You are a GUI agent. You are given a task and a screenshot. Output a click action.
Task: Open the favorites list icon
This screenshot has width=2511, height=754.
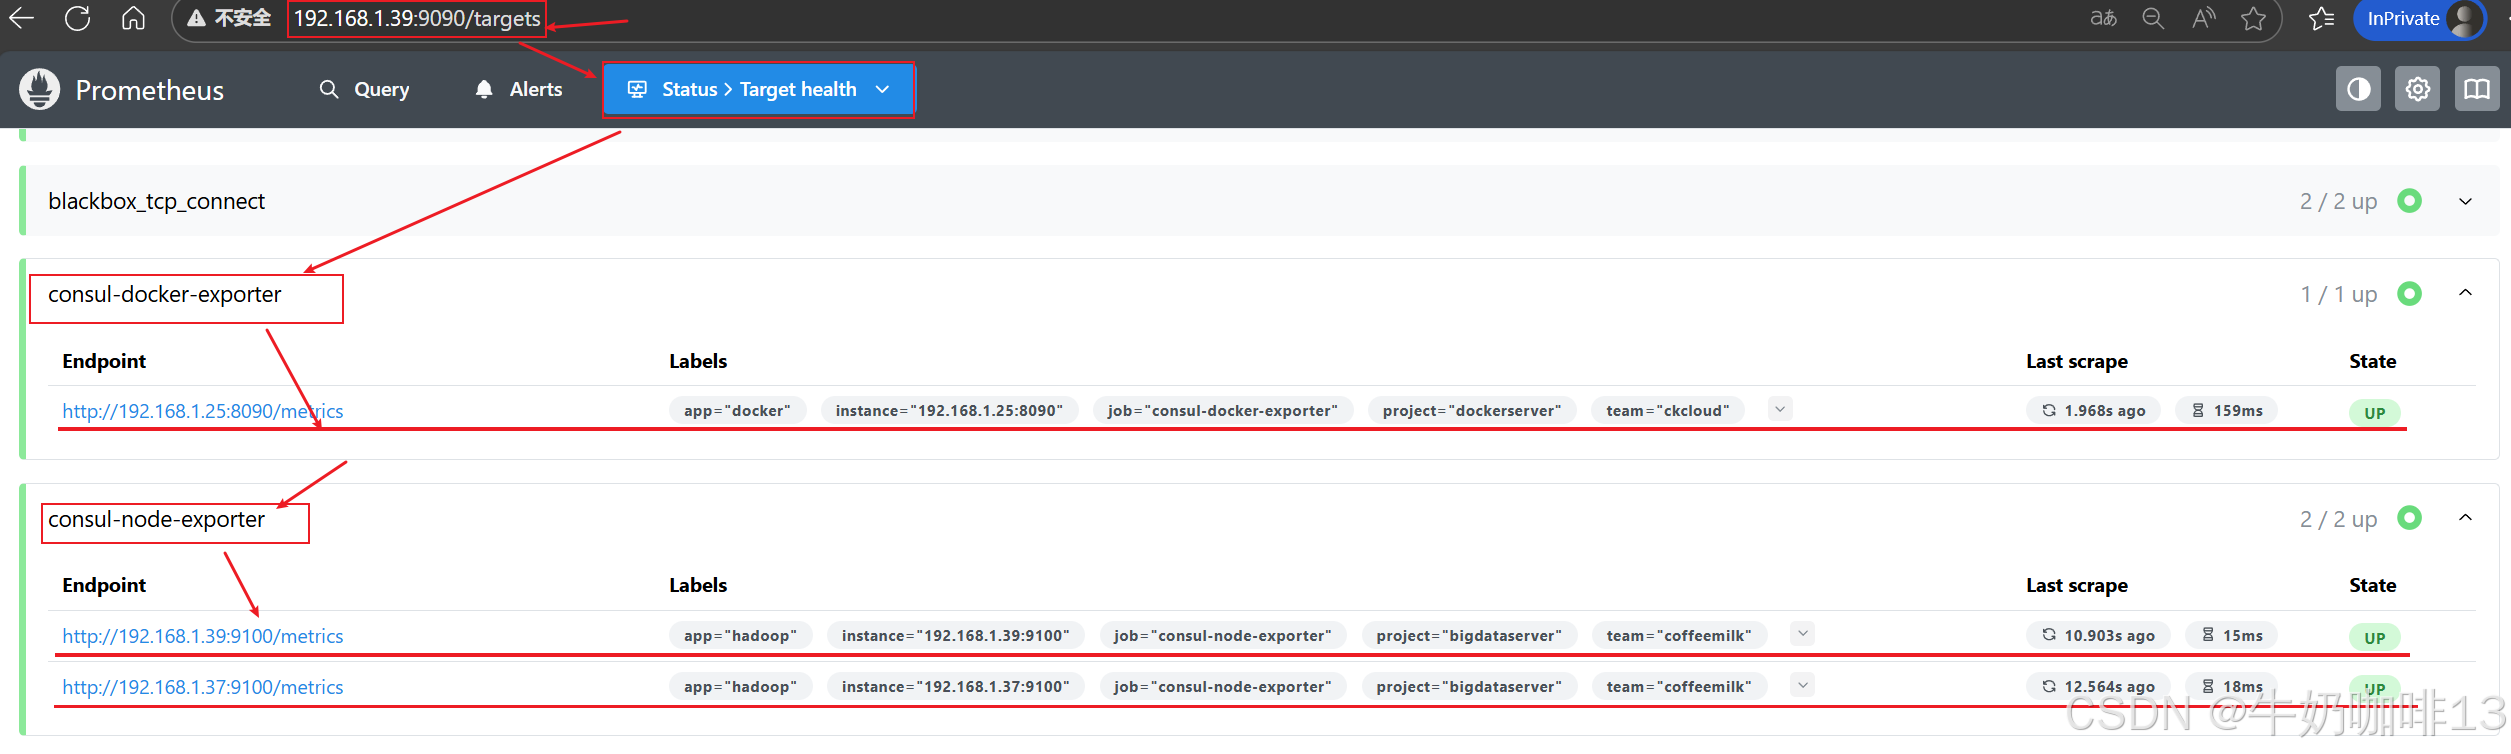coord(2321,18)
